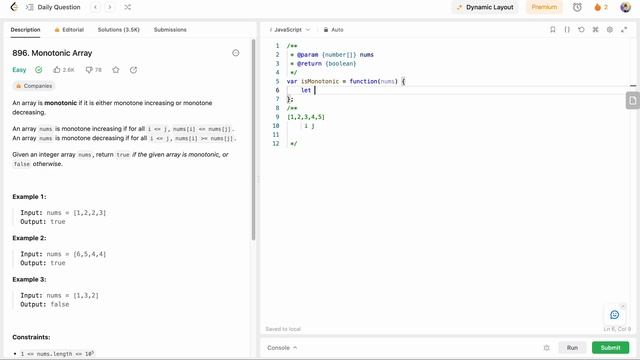The width and height of the screenshot is (640, 360).
Task: Open the LeetCode logo home link
Action: tap(14, 7)
